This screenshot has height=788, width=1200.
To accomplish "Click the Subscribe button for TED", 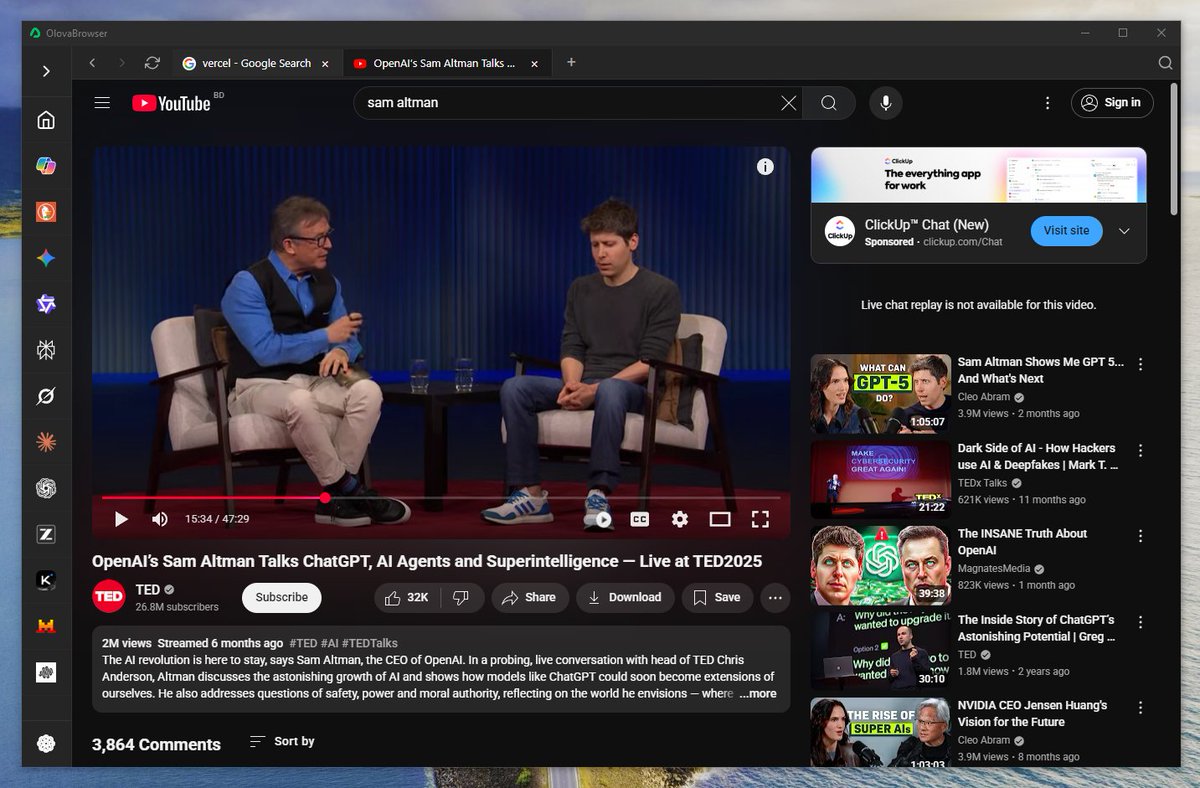I will point(281,597).
